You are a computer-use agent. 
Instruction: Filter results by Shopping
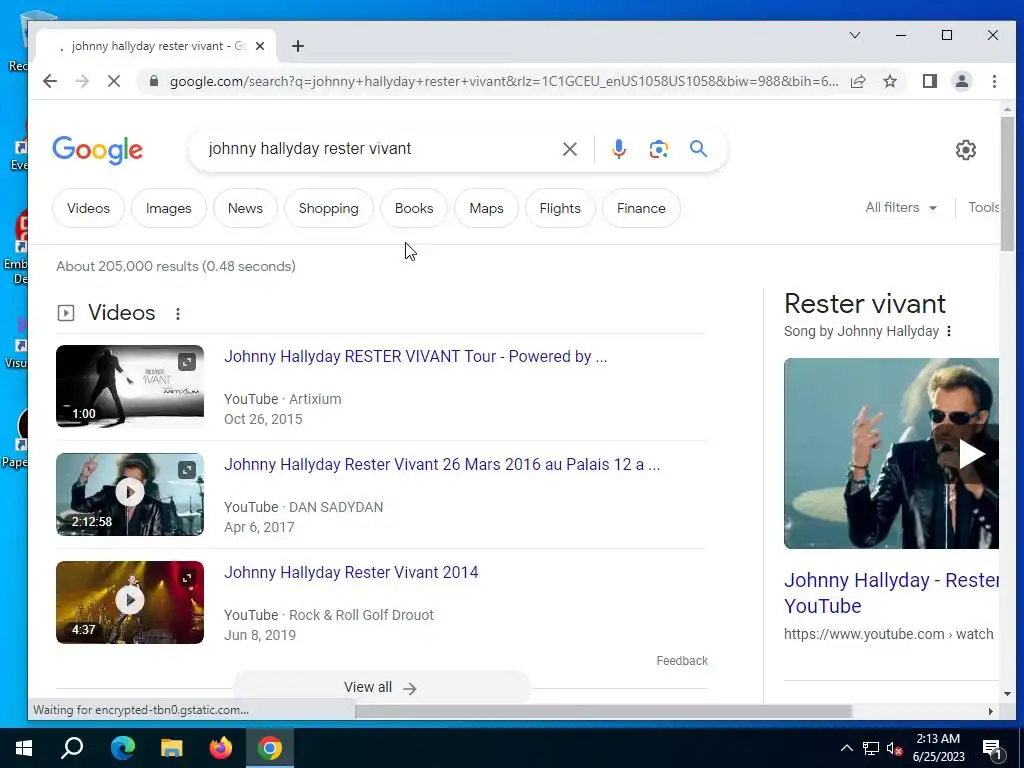point(328,208)
